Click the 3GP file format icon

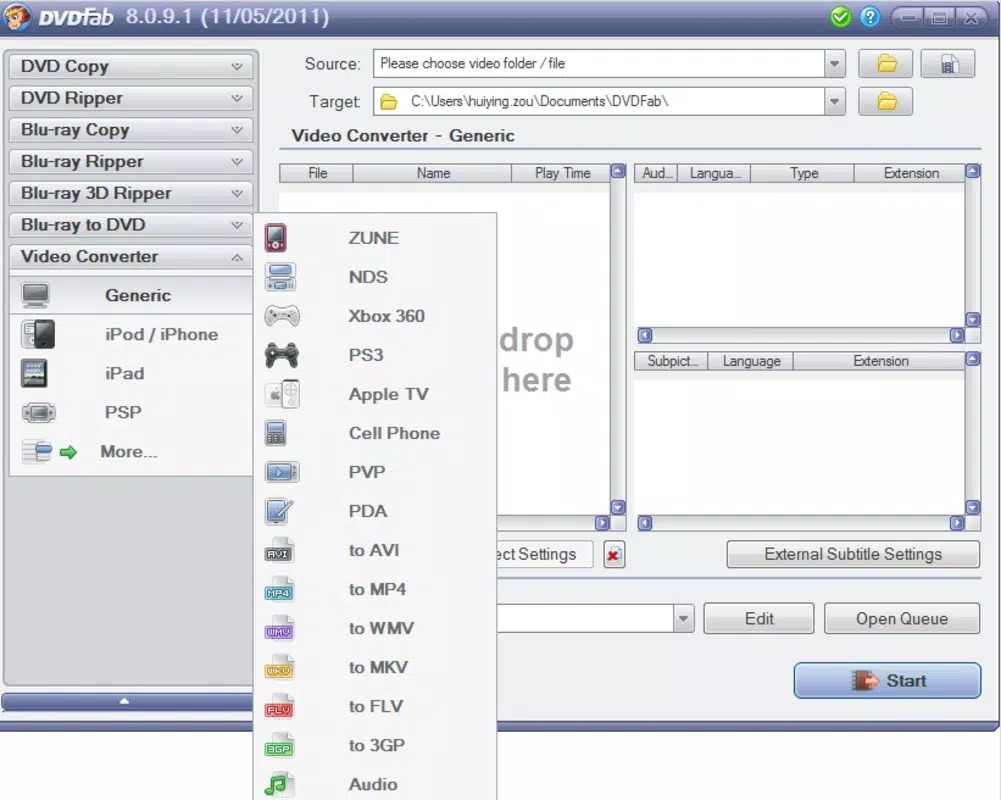point(279,746)
